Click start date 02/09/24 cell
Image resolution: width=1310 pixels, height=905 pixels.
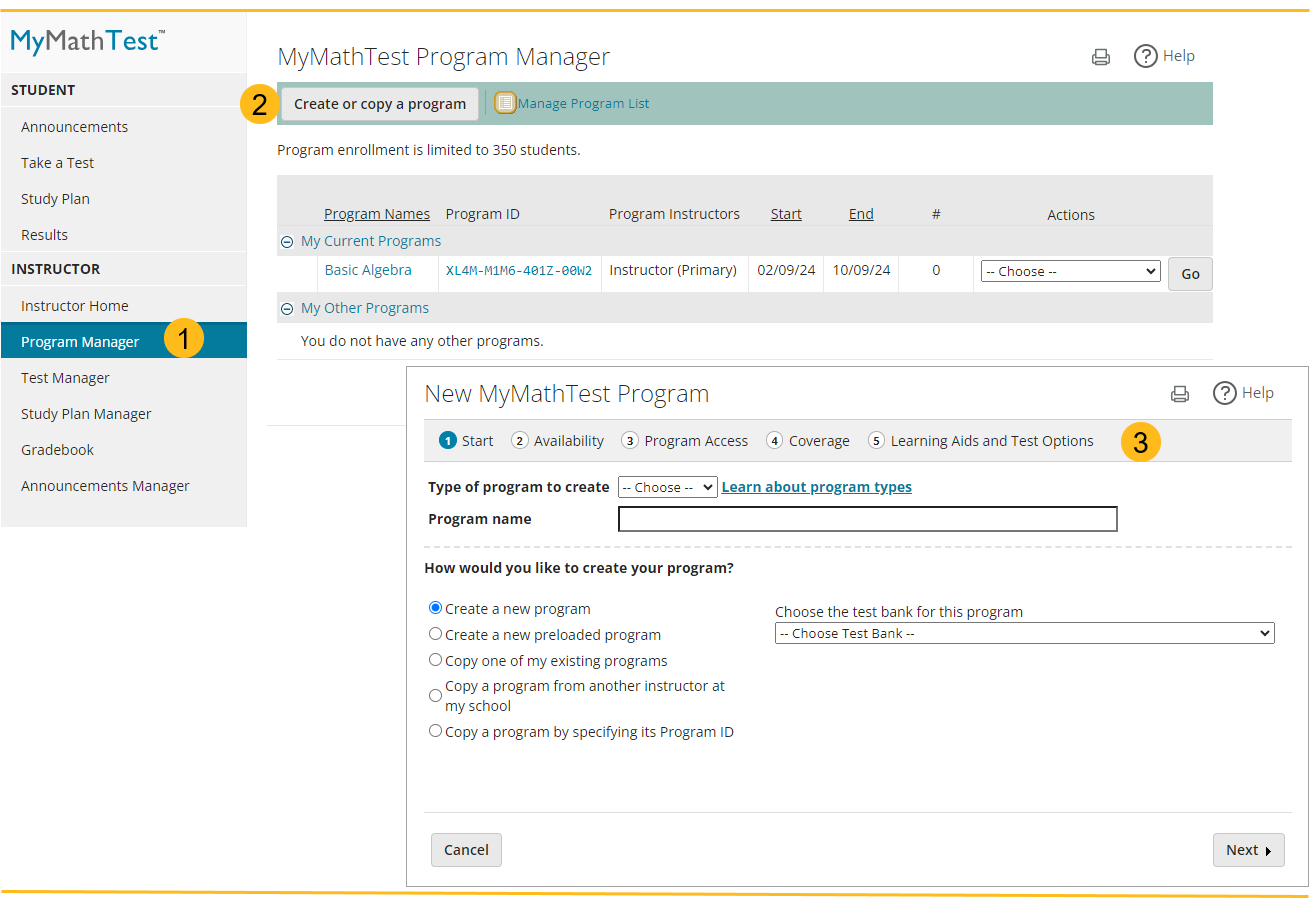[x=786, y=270]
